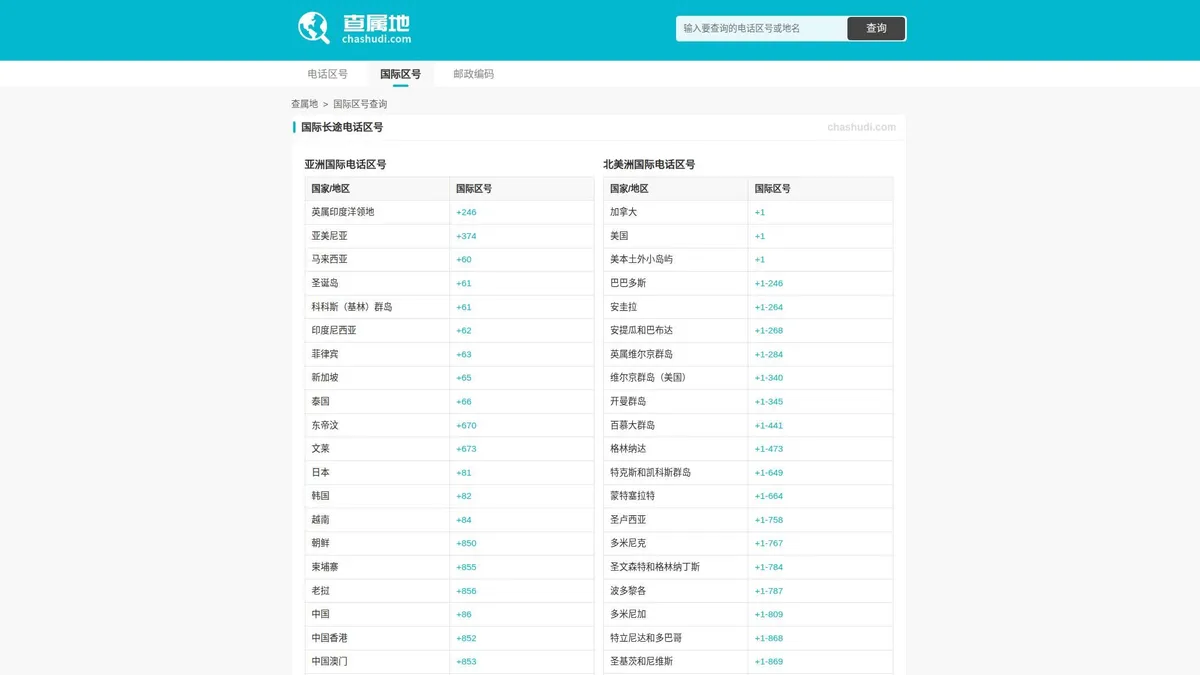Click the +850 link for 朝鲜
Image resolution: width=1200 pixels, height=675 pixels.
[466, 543]
